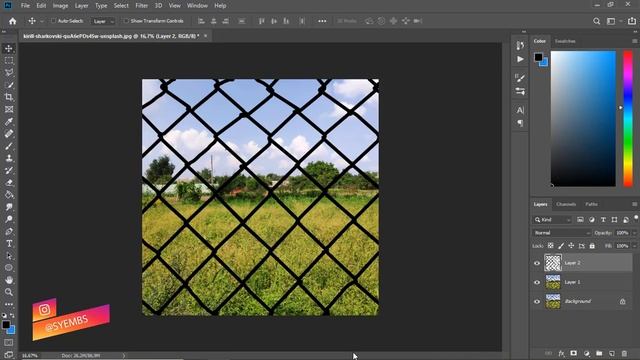The image size is (640, 360).
Task: Select the Paint Bucket tool
Action: pos(9,195)
